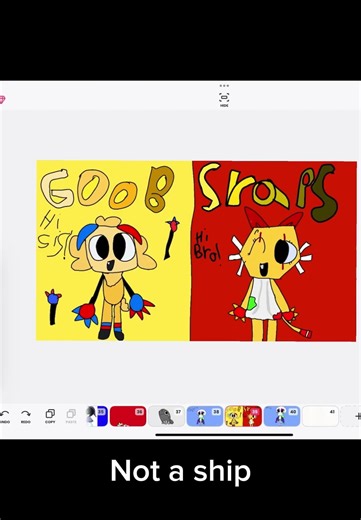Click the Hide interface icon
The height and width of the screenshot is (520, 361).
224,99
